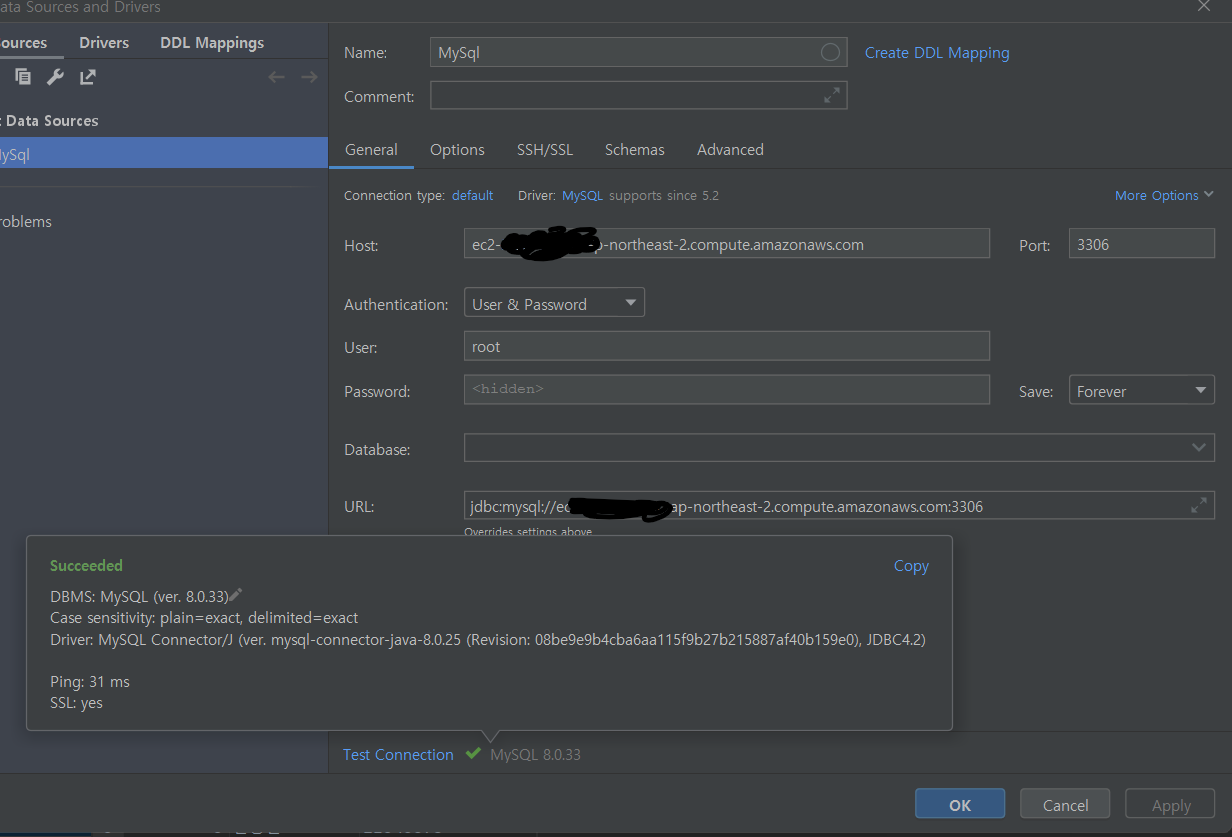1232x837 pixels.
Task: Click the Test Connection link
Action: pos(398,755)
